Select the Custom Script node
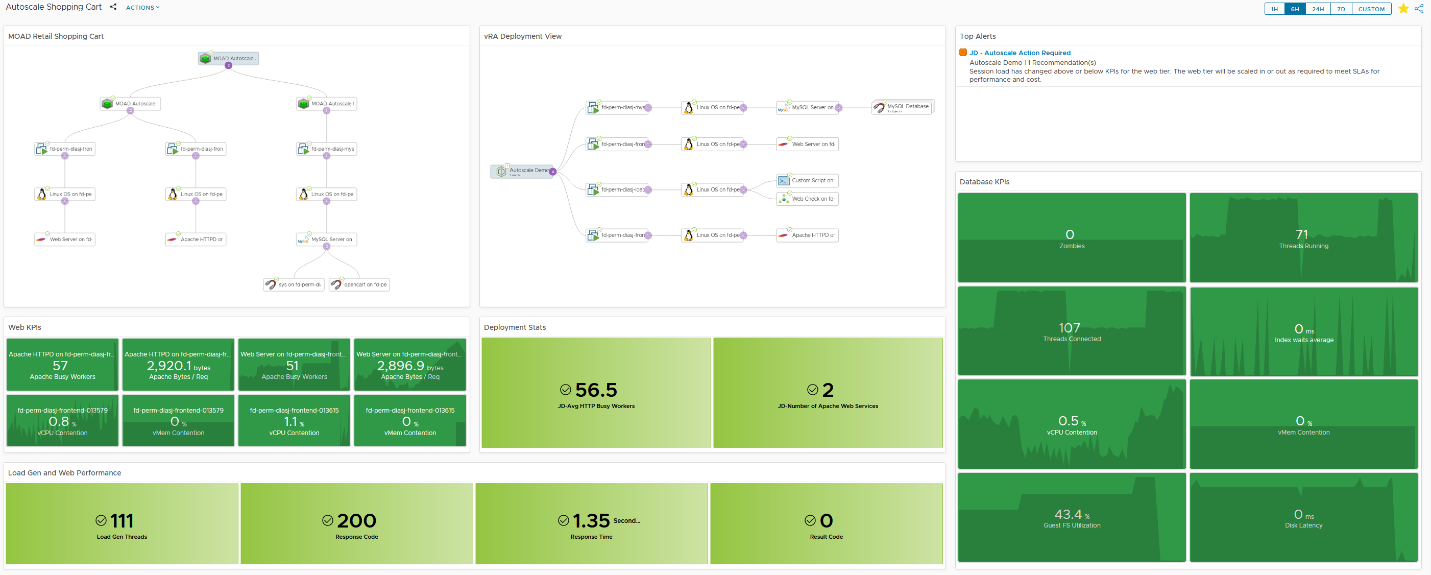The width and height of the screenshot is (1431, 575). [x=808, y=181]
